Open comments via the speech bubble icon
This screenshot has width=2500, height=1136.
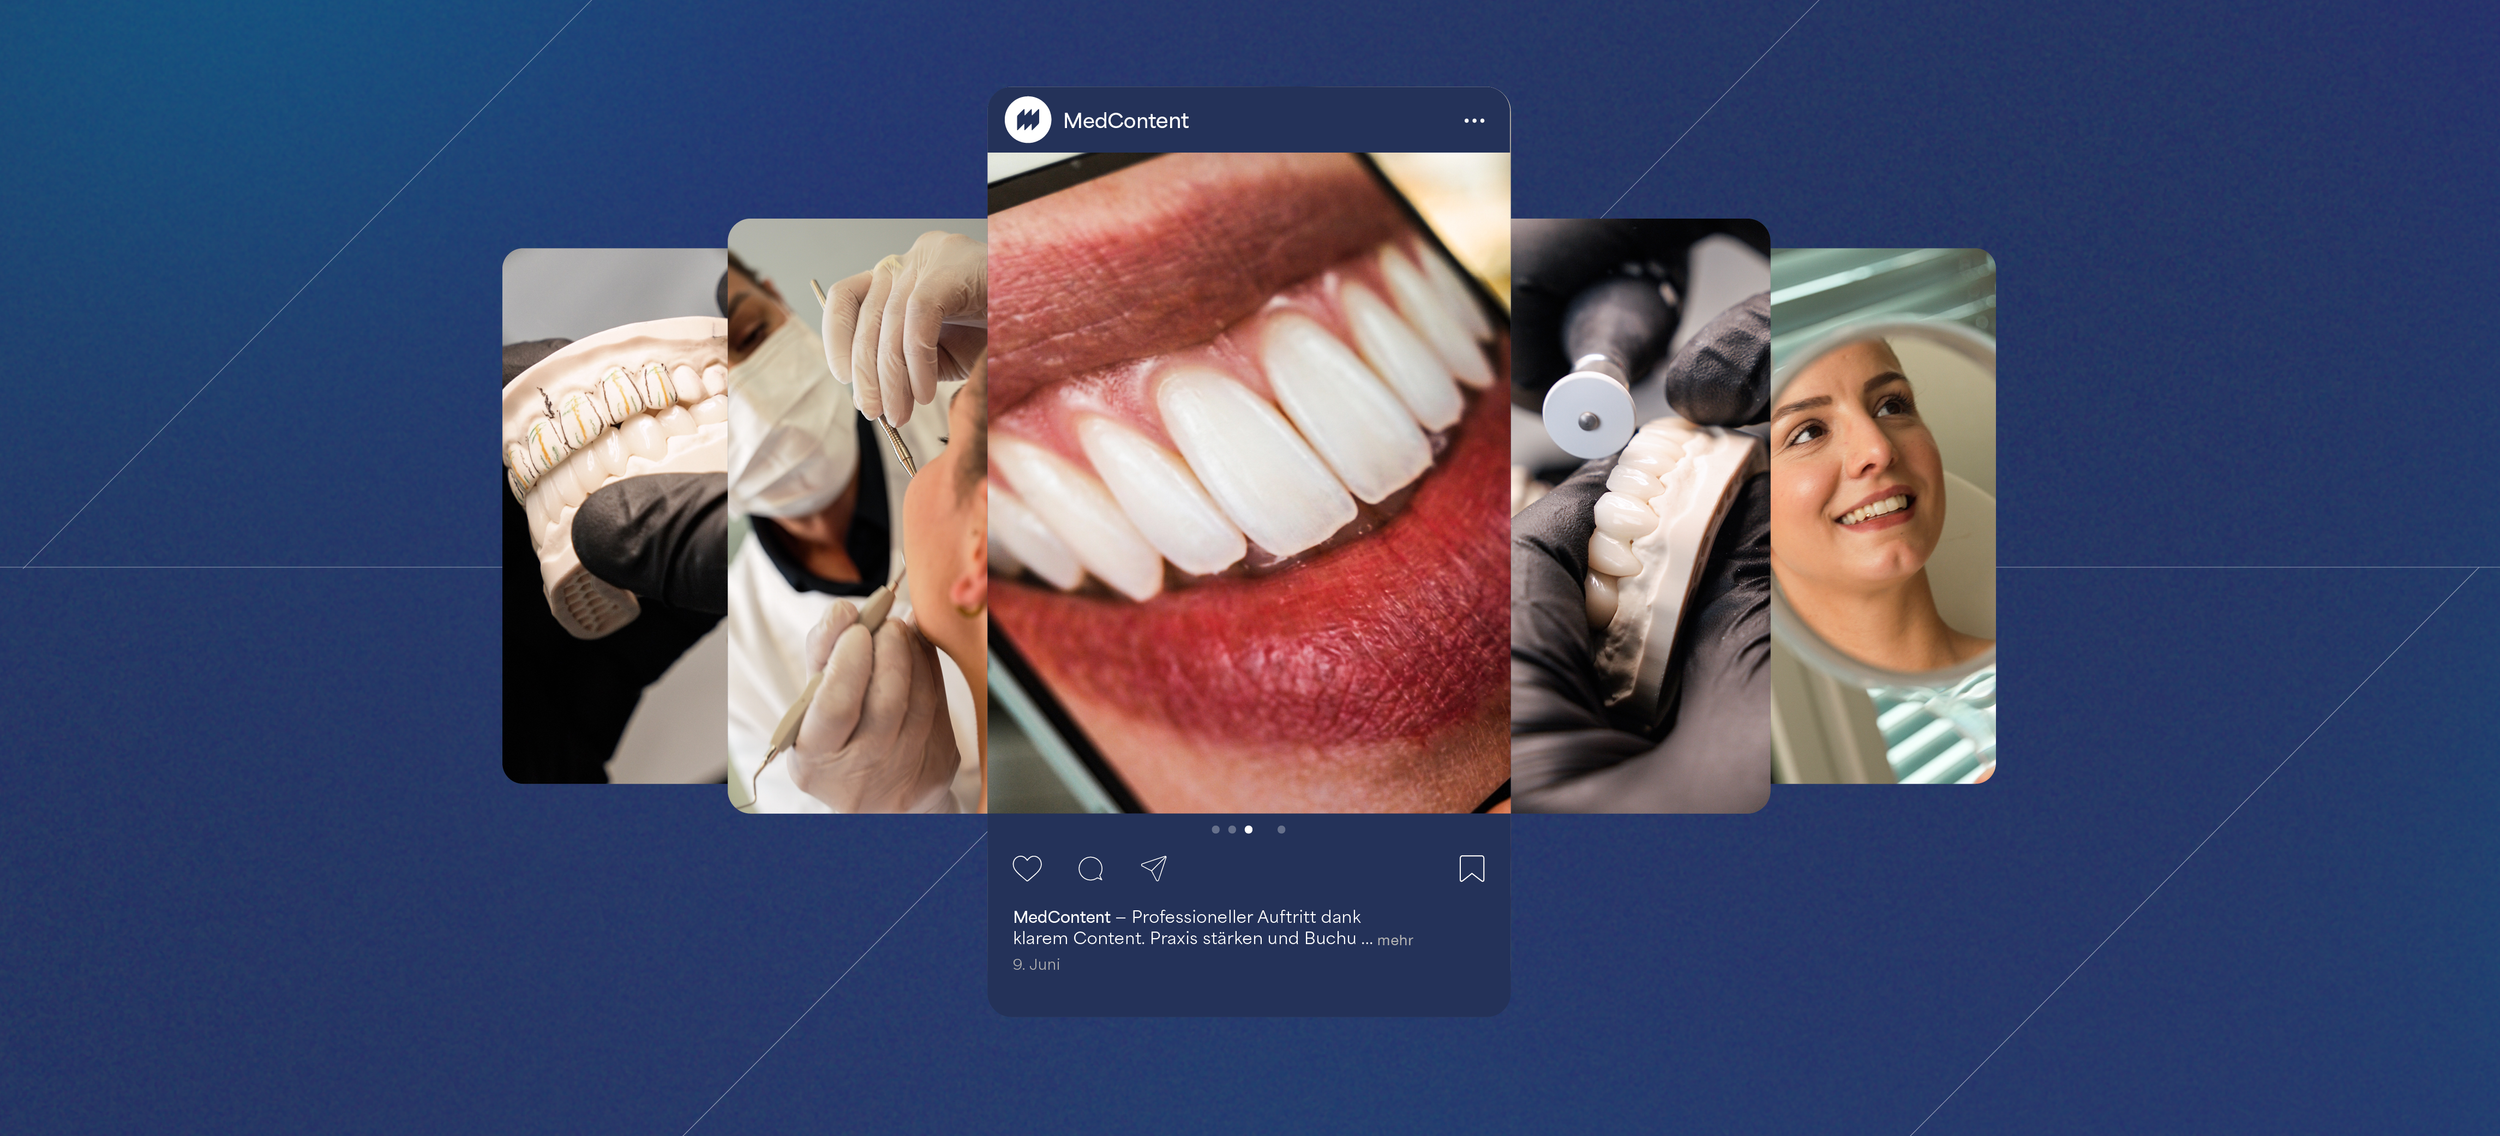click(x=1091, y=869)
